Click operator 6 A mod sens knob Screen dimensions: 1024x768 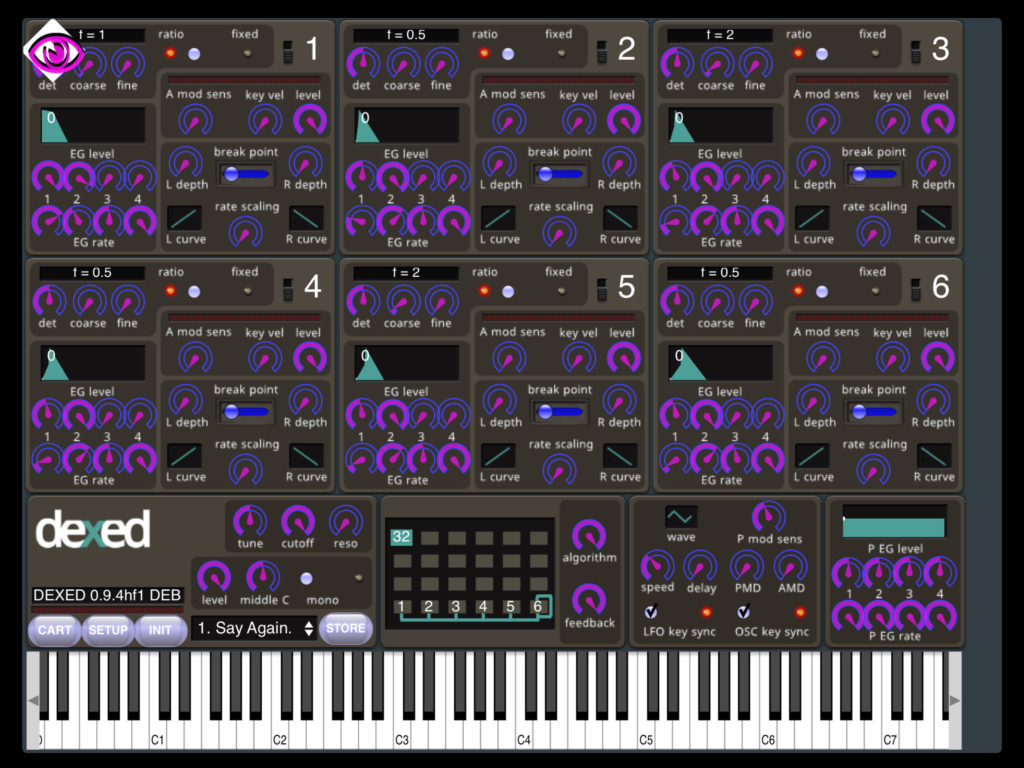coord(823,358)
